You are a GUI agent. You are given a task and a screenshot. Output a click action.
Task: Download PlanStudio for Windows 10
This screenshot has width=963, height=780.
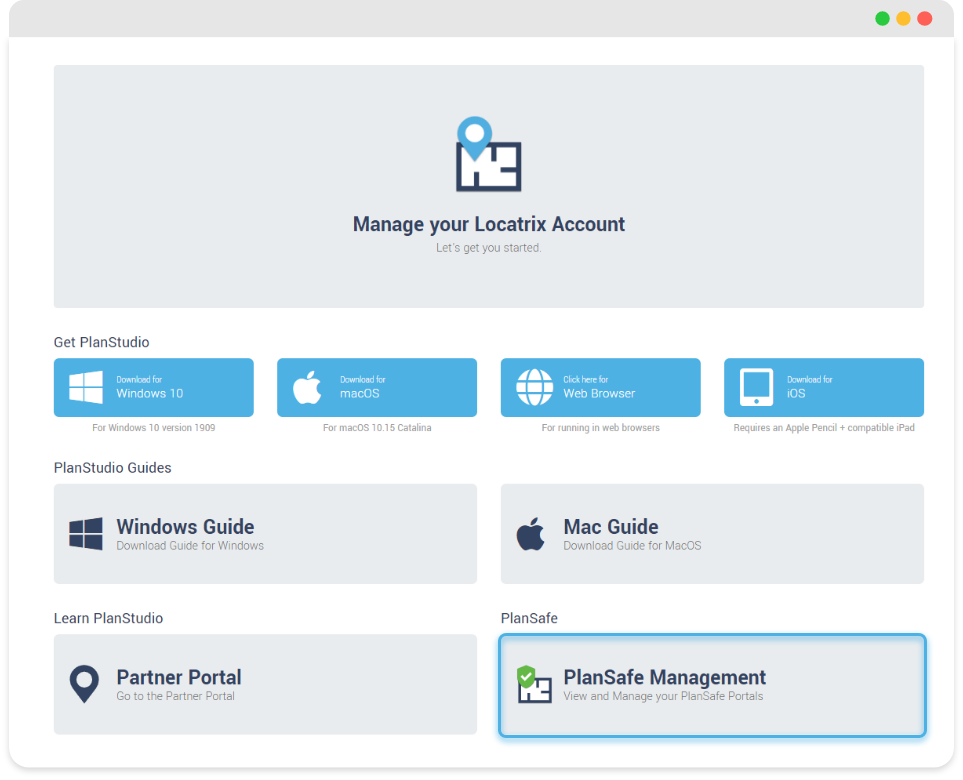point(154,388)
